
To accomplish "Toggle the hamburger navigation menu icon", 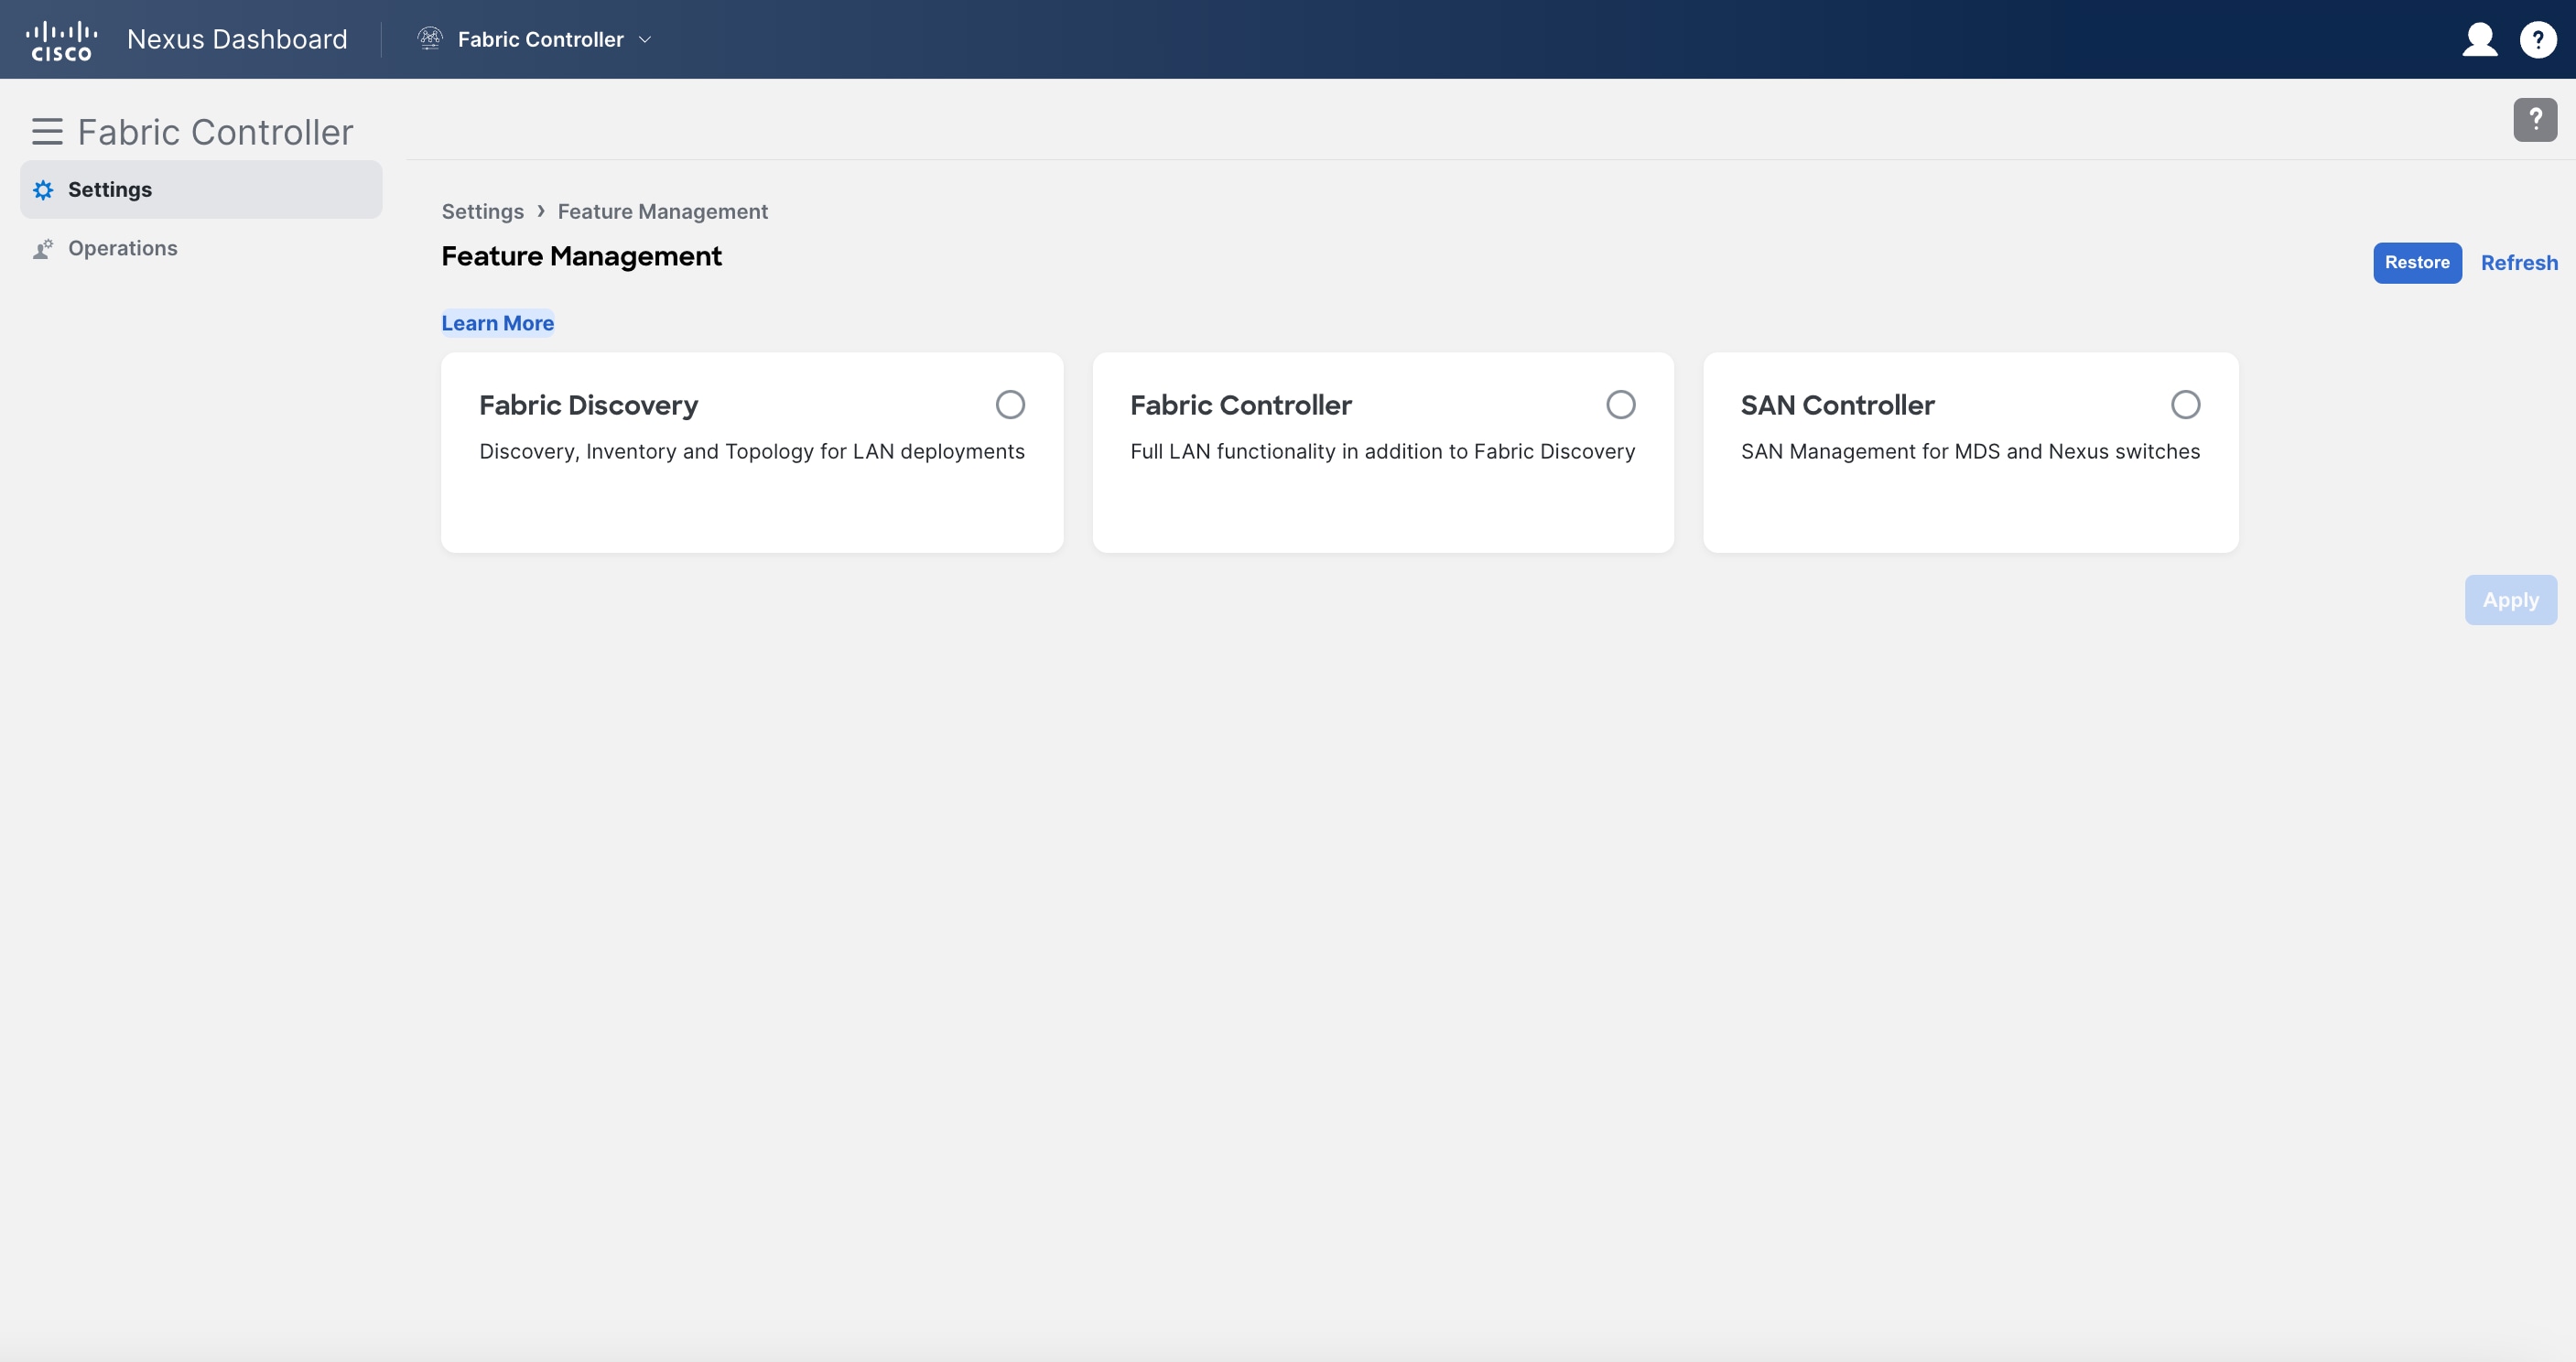I will pyautogui.click(x=47, y=132).
